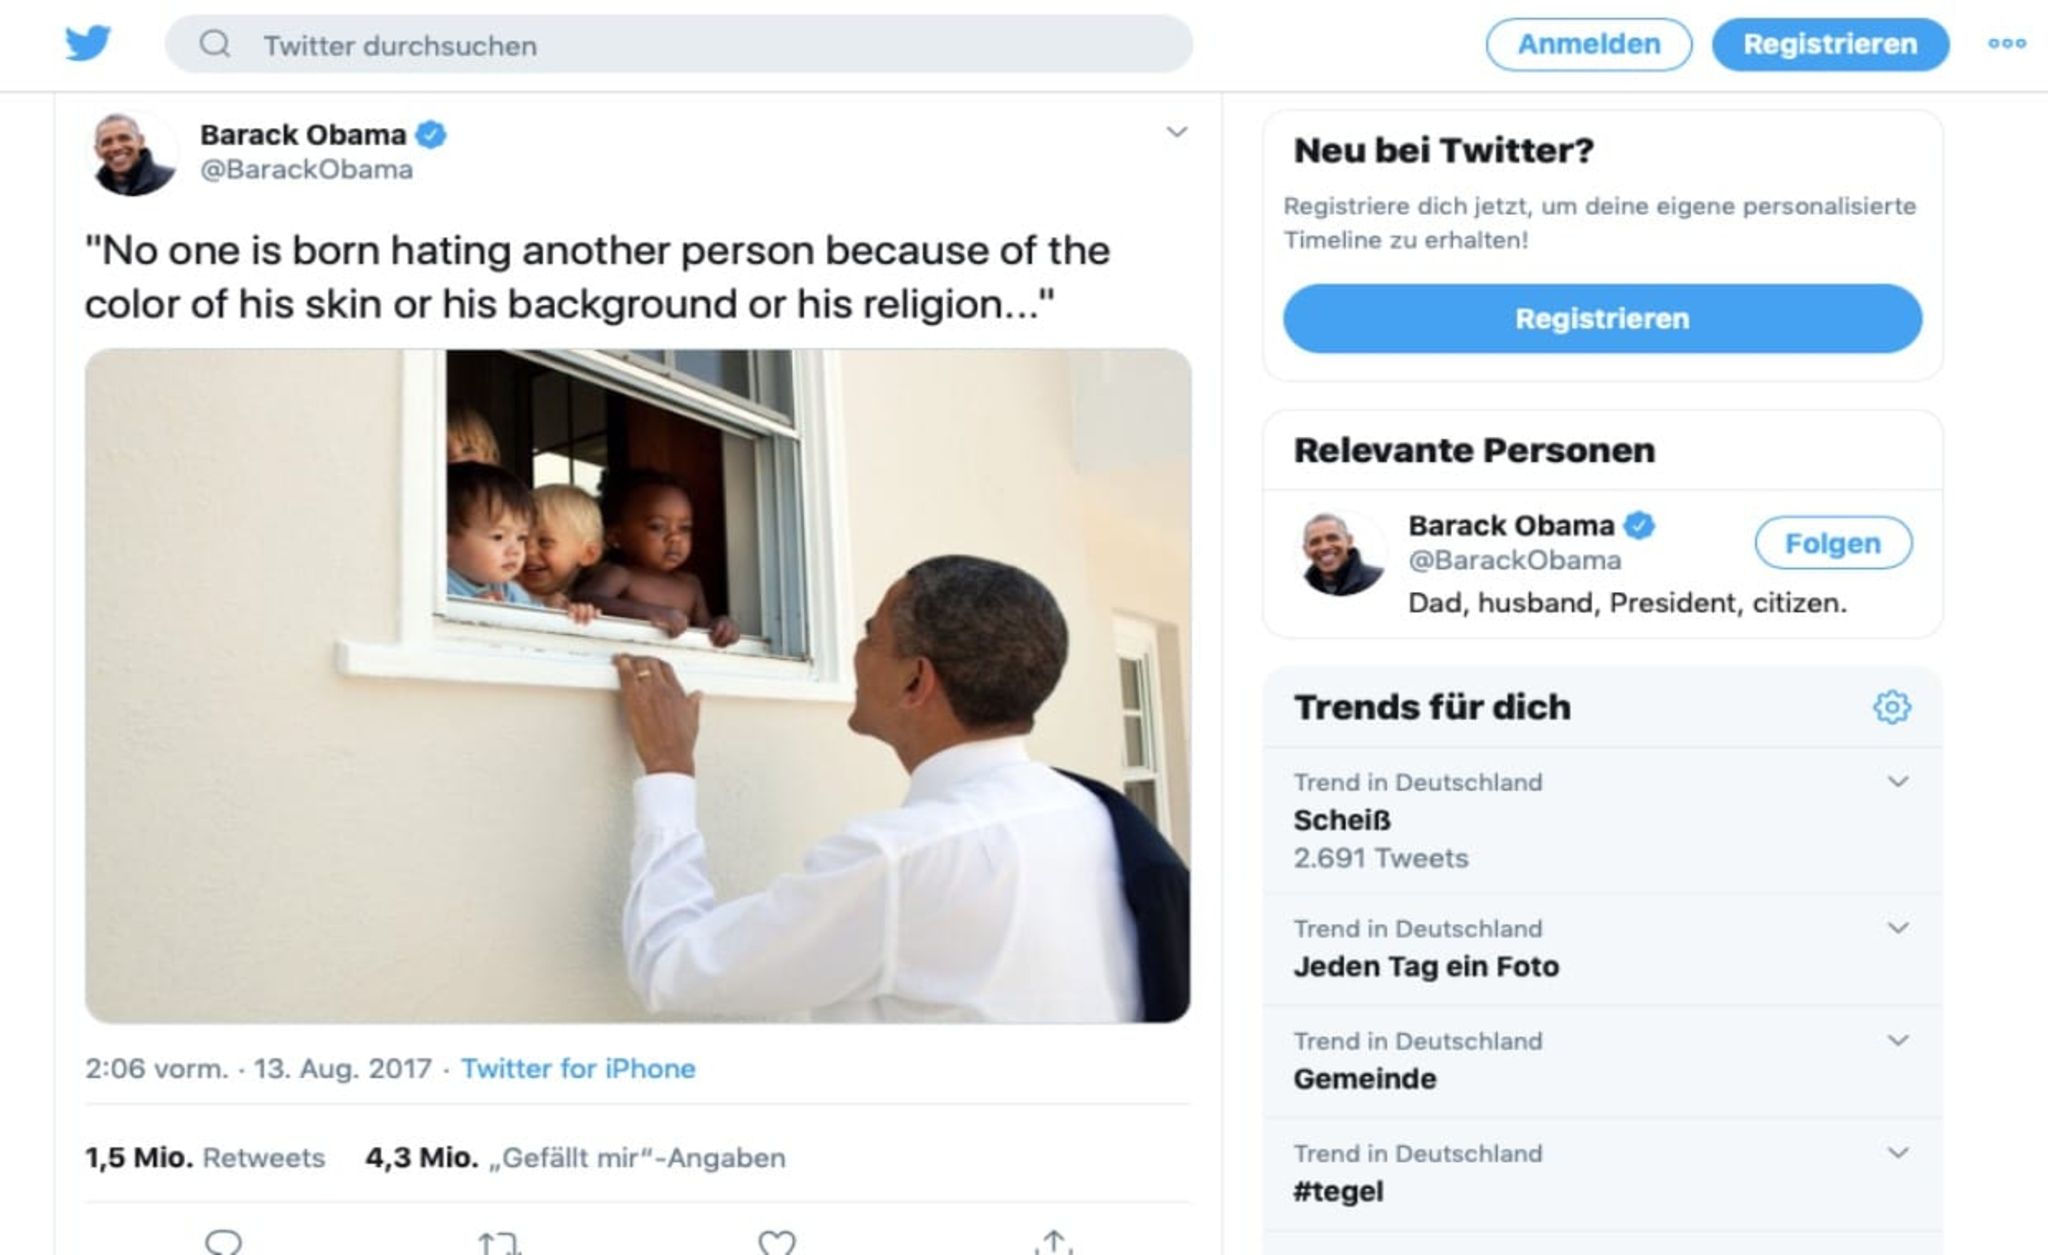Expand options for Gemeinde trend
Image resolution: width=2048 pixels, height=1255 pixels.
(x=1897, y=1040)
